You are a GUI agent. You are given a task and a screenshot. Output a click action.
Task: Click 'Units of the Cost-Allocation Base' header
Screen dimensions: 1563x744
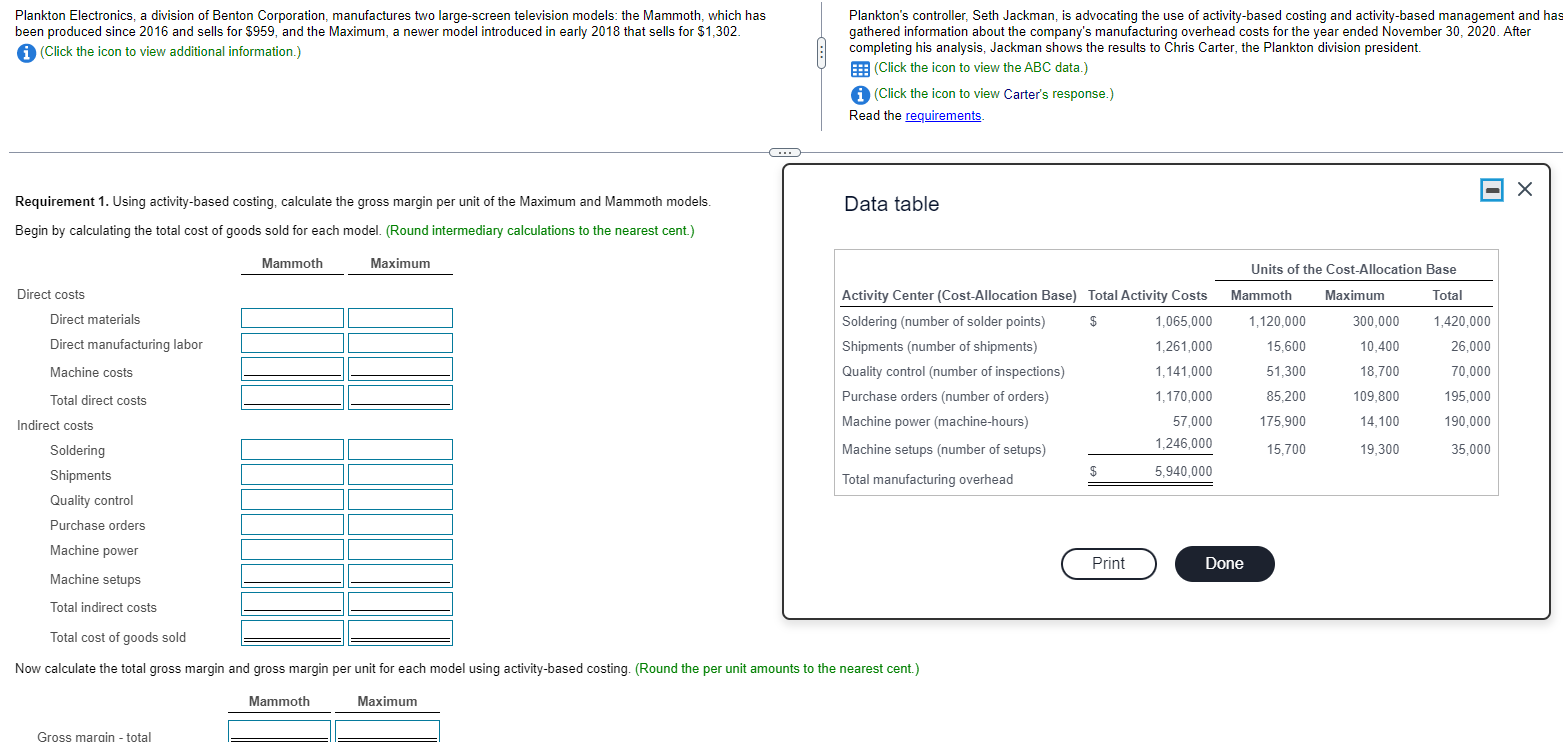1353,270
